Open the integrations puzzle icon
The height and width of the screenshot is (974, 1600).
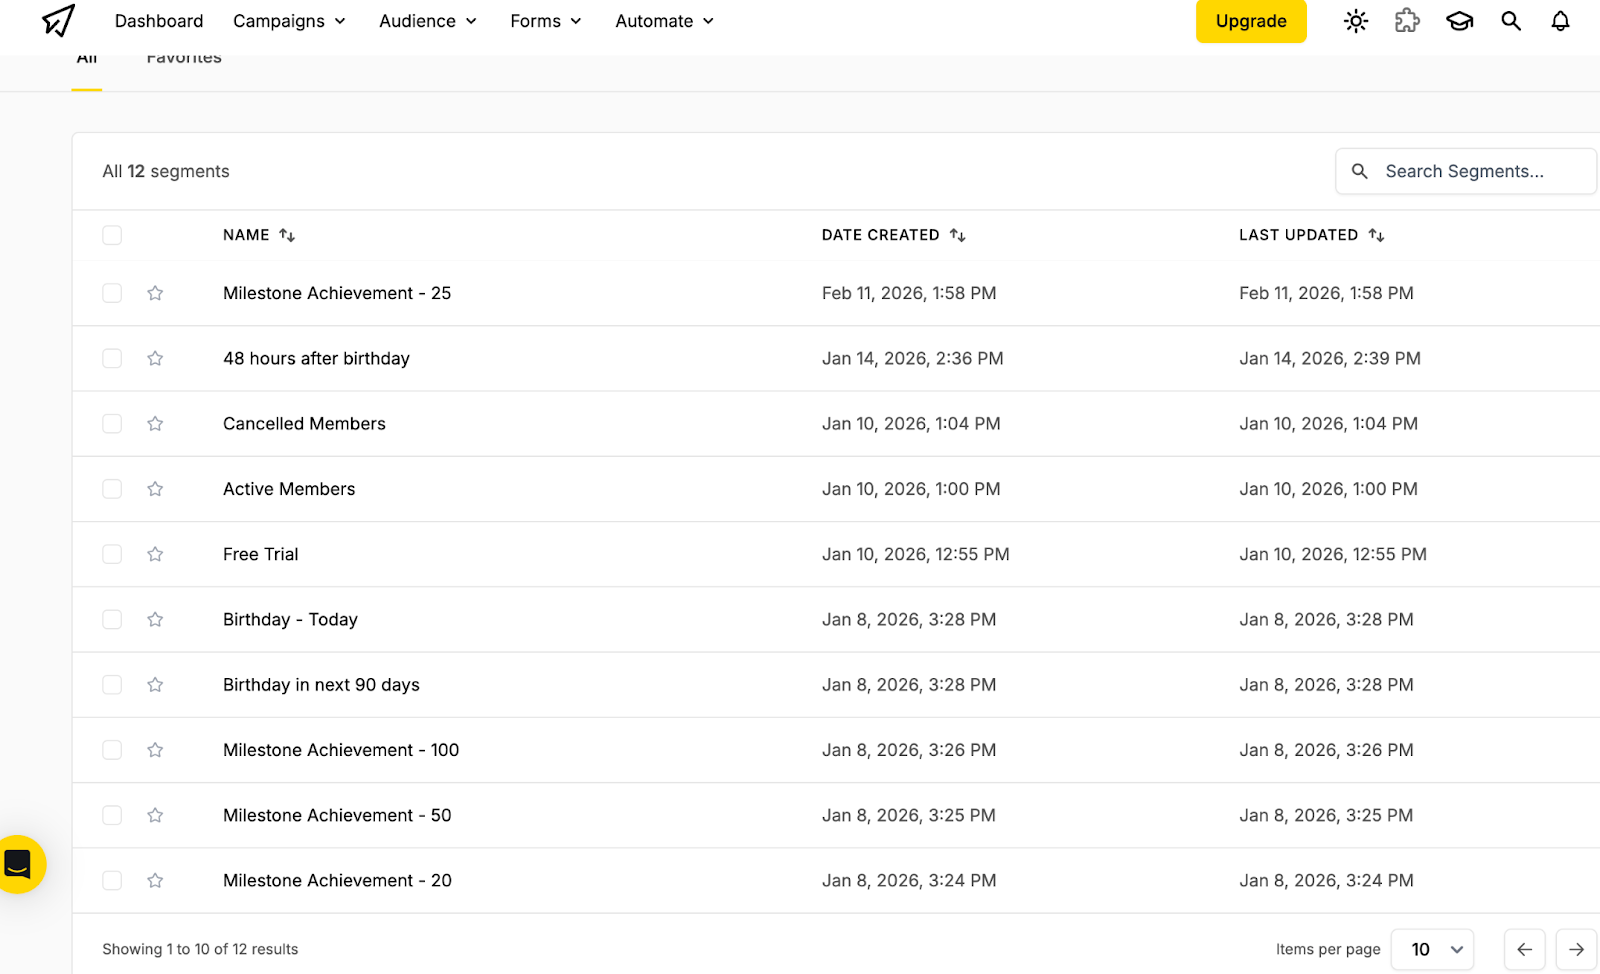pos(1407,20)
